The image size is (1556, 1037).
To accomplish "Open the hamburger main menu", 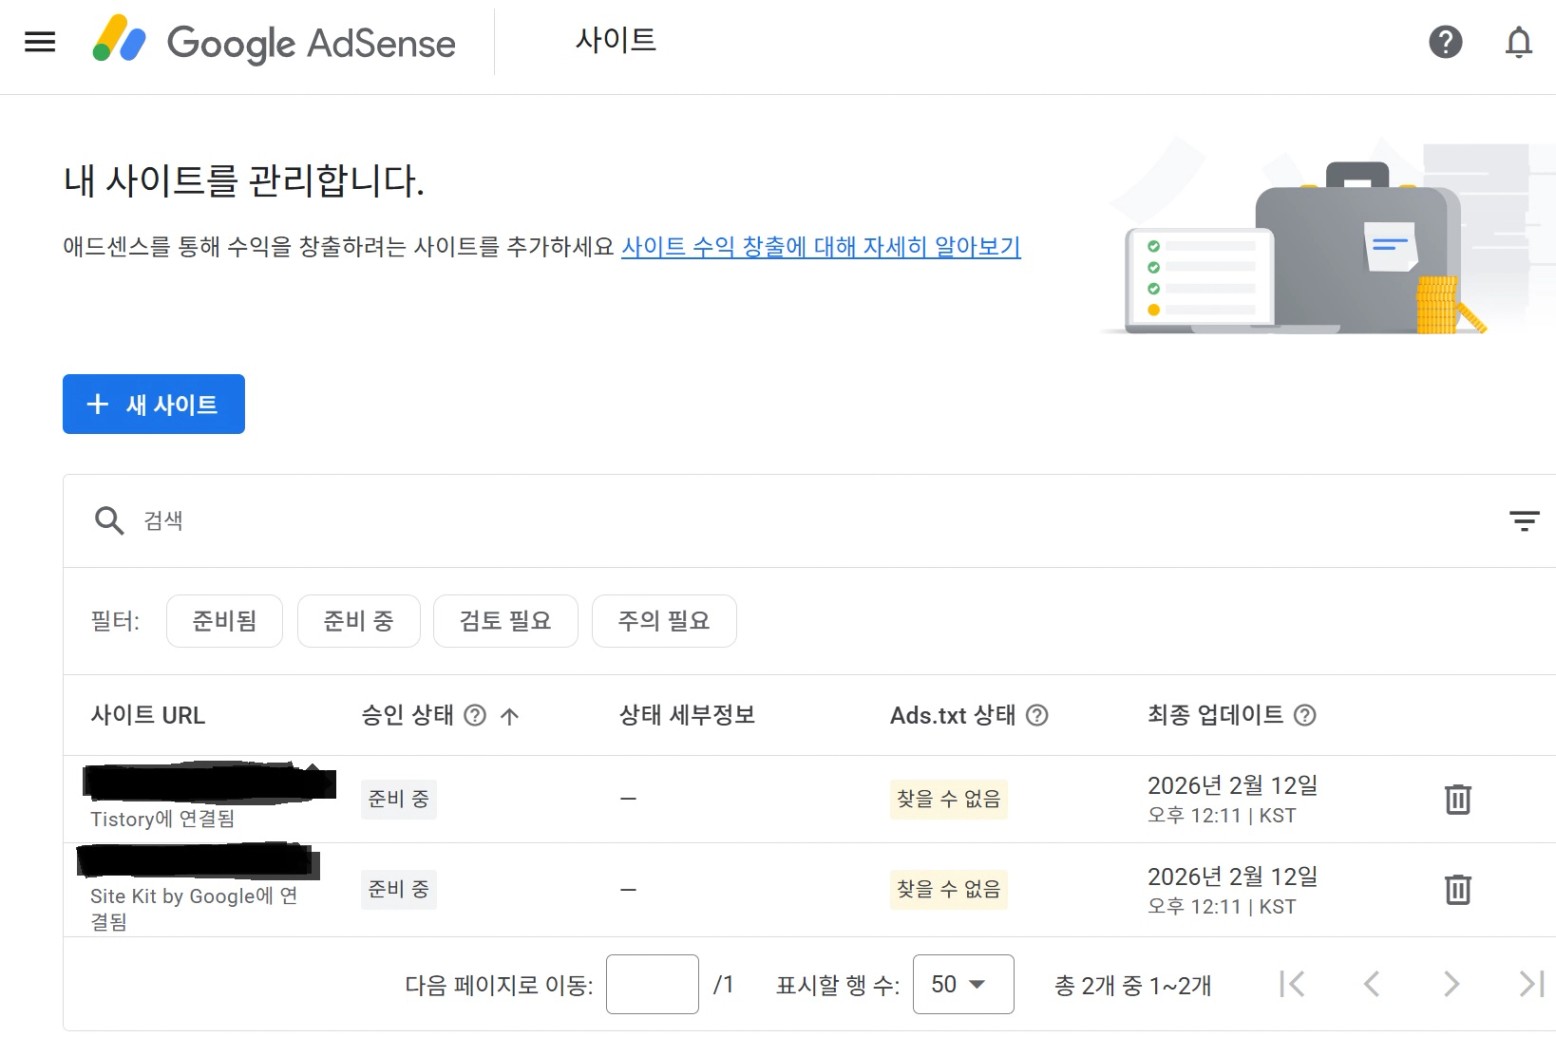I will [x=40, y=42].
